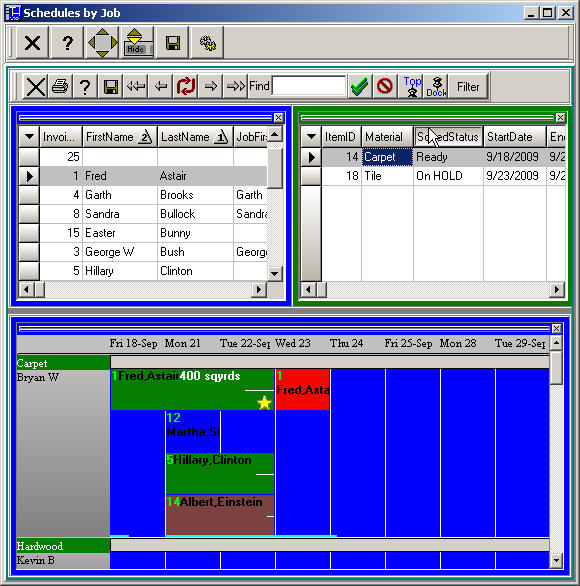580x586 pixels.
Task: Go to previous record with left arrow
Action: pyautogui.click(x=161, y=87)
